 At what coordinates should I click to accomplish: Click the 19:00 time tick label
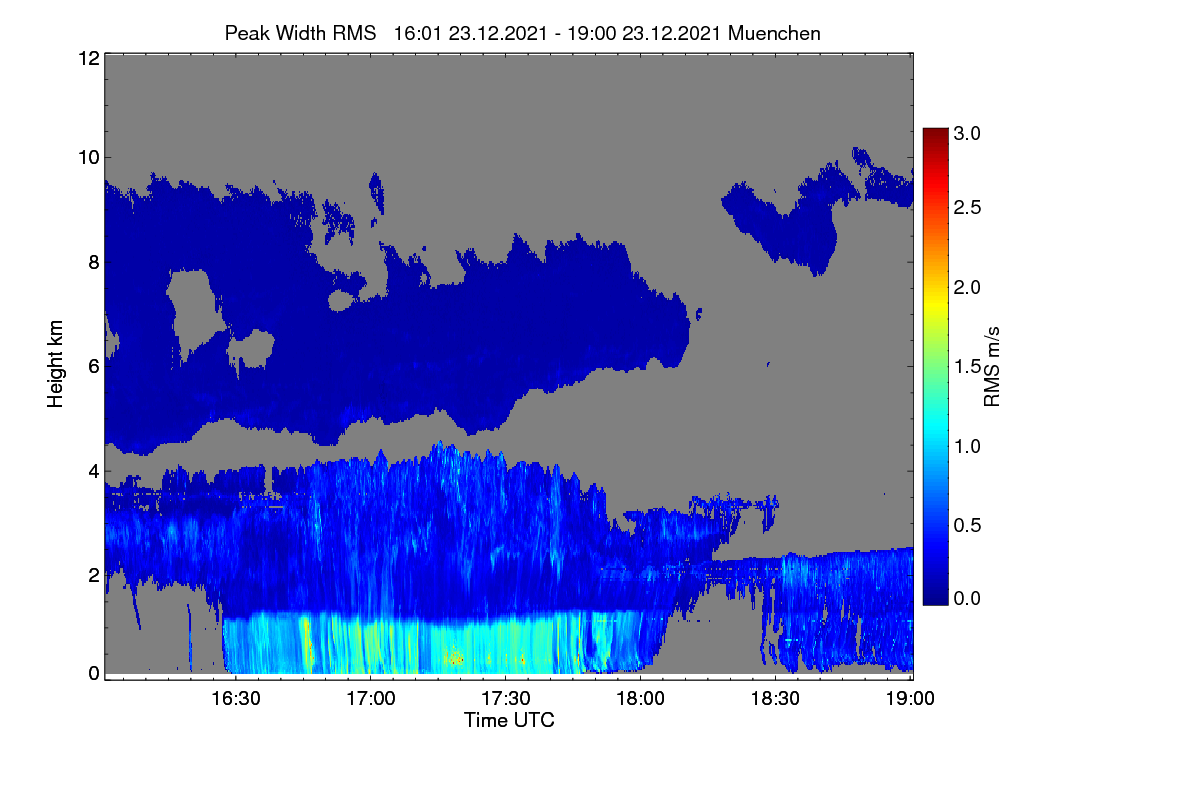click(909, 699)
